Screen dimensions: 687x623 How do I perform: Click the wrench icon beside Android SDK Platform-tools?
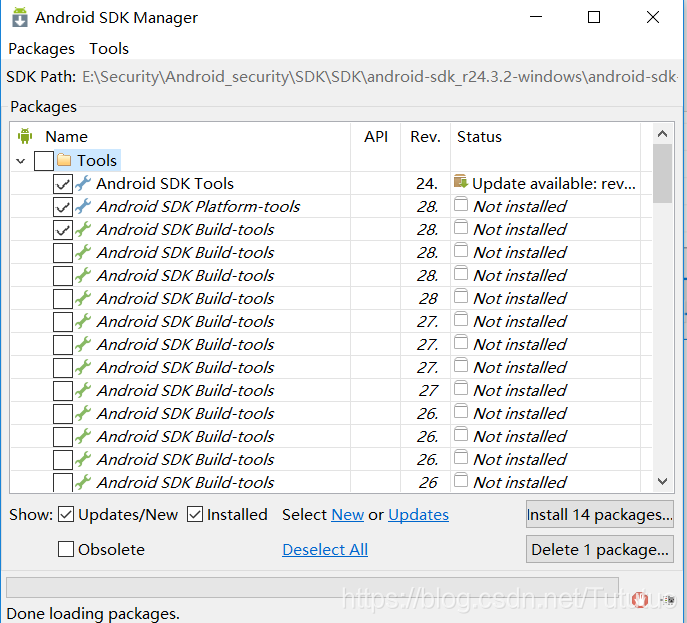(82, 206)
